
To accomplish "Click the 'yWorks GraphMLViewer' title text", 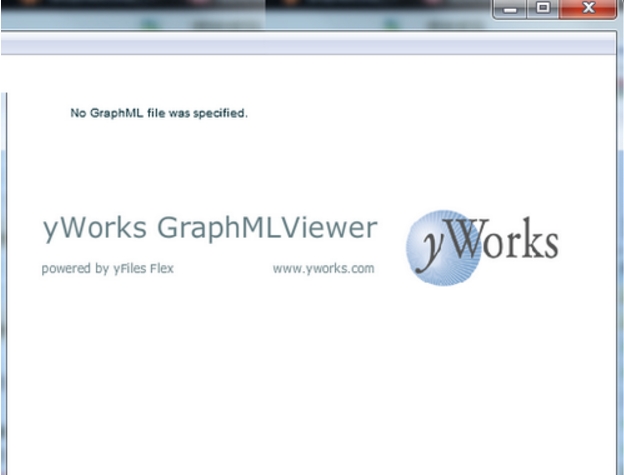I will click(x=210, y=228).
